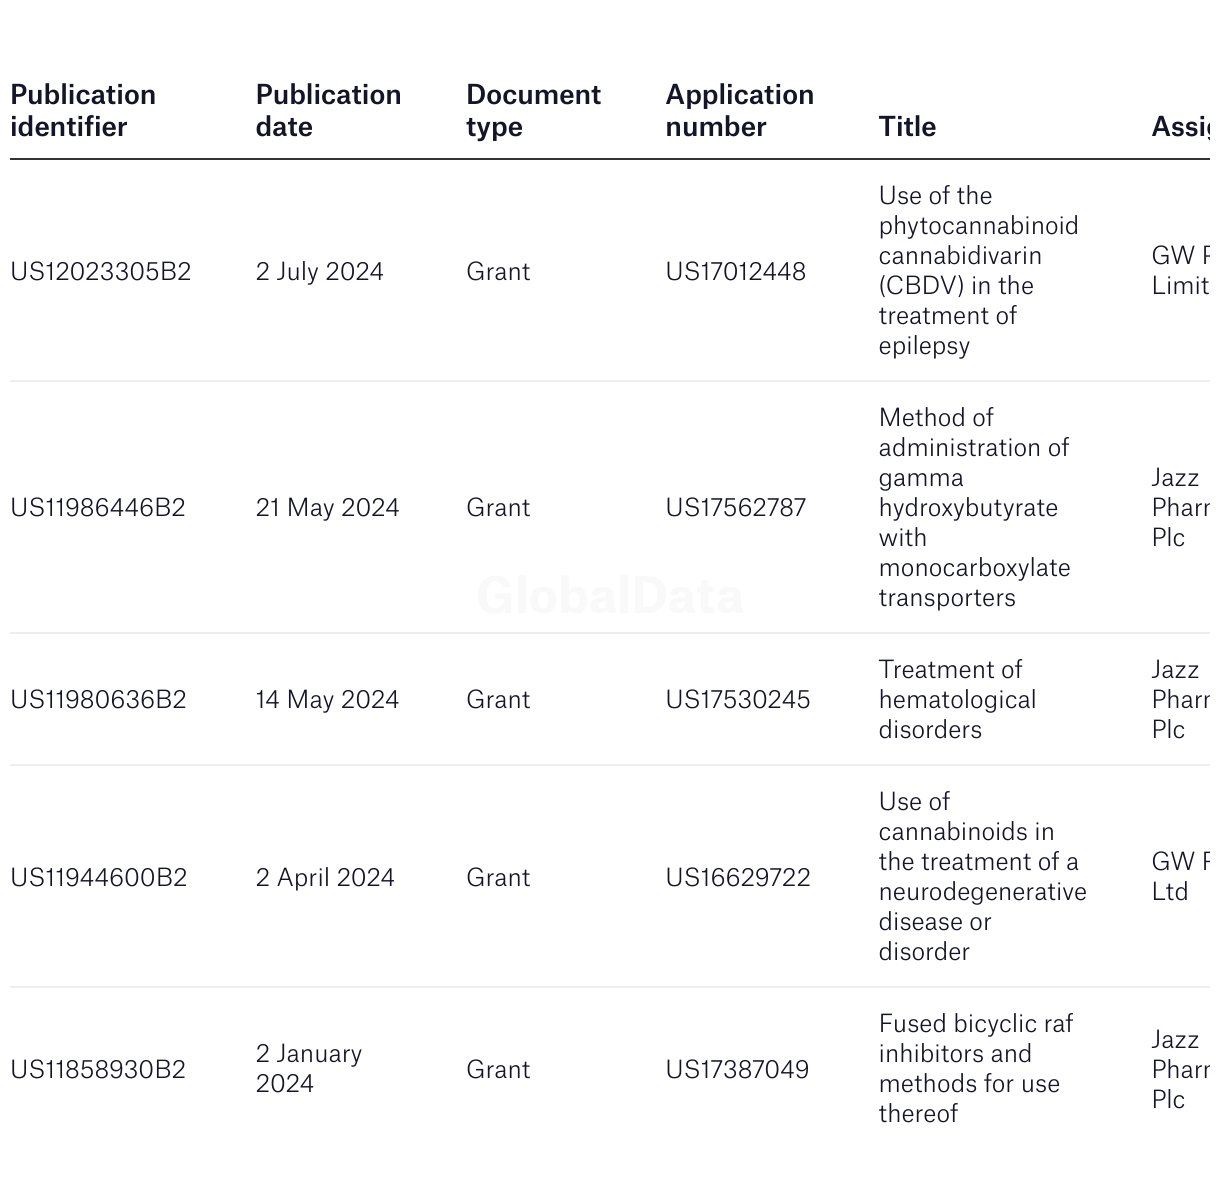Select publication identifier US12023305B2
Image resolution: width=1220 pixels, height=1190 pixels.
tap(101, 272)
